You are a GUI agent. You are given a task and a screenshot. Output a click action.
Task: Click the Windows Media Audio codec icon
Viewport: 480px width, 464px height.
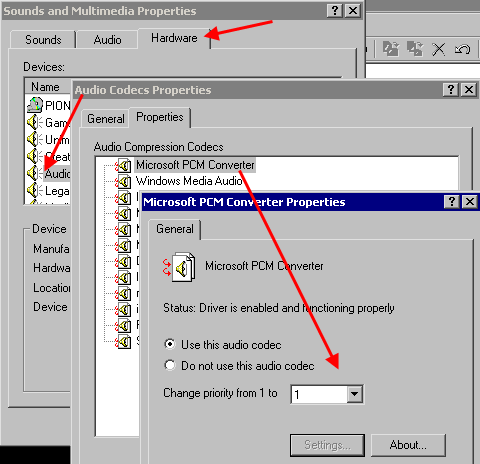pyautogui.click(x=123, y=182)
